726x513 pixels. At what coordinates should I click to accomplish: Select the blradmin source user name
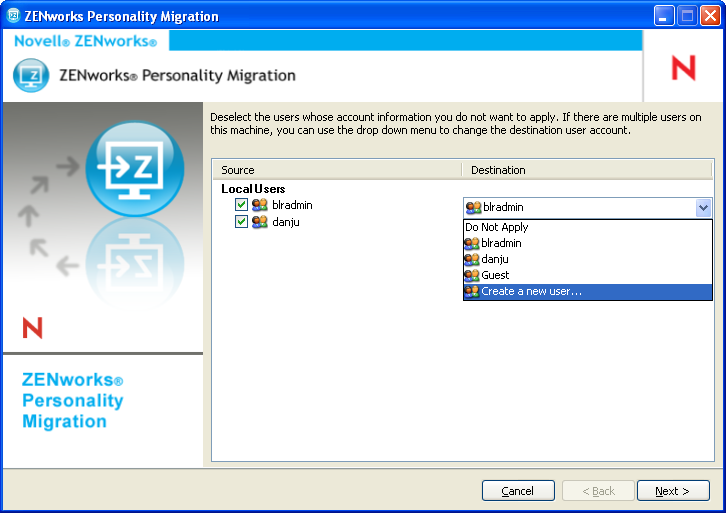292,205
